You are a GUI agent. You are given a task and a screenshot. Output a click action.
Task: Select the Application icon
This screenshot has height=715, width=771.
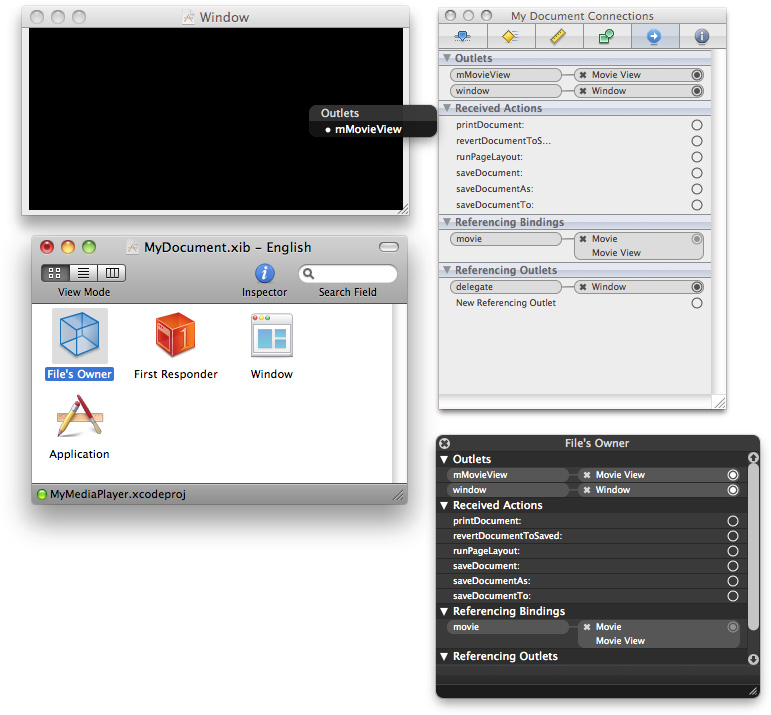pos(80,416)
